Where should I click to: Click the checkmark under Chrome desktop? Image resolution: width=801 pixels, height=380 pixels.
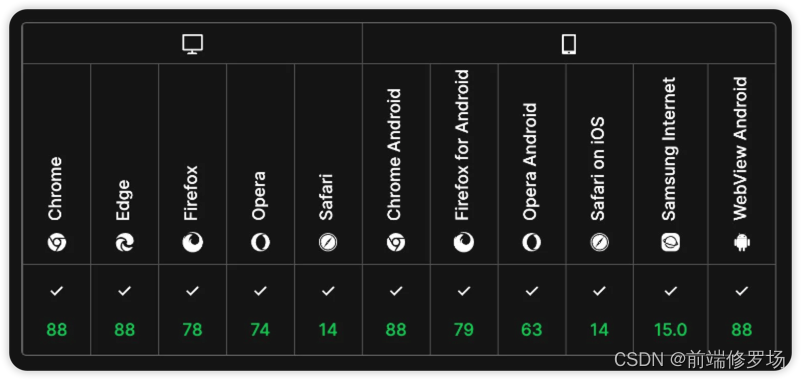pyautogui.click(x=57, y=291)
